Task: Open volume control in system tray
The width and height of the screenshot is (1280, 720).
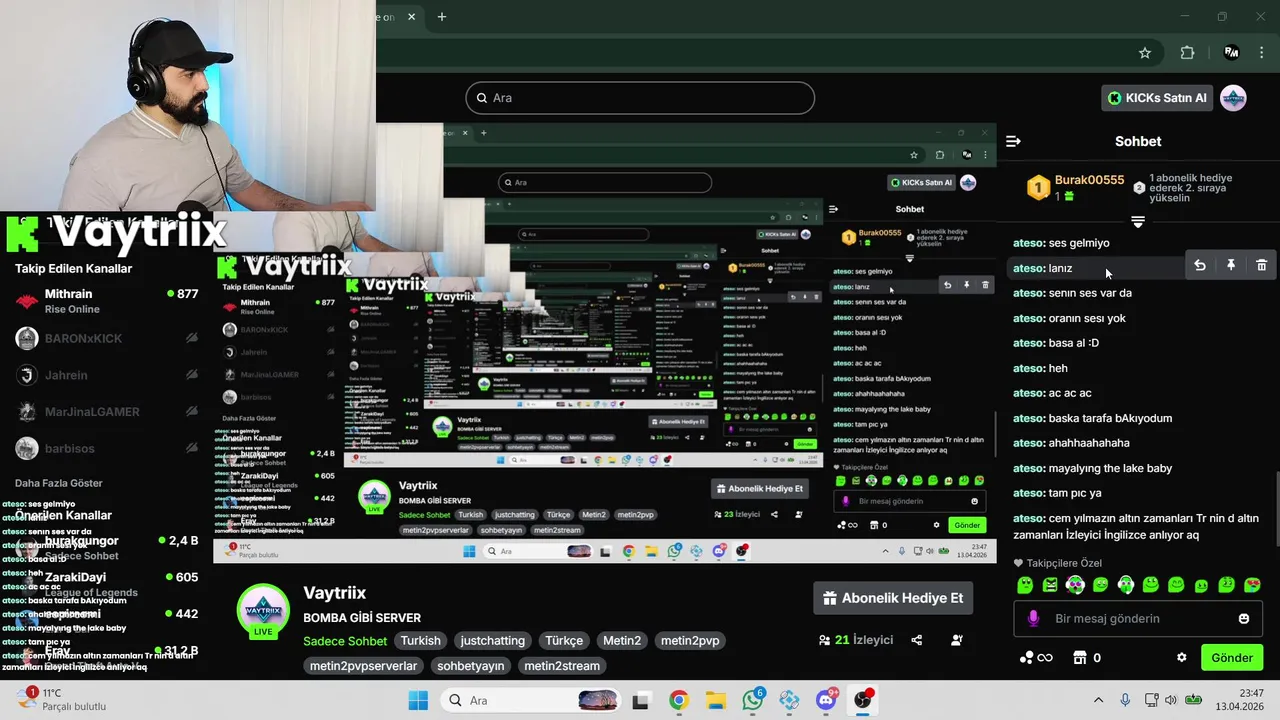Action: coord(1172,700)
